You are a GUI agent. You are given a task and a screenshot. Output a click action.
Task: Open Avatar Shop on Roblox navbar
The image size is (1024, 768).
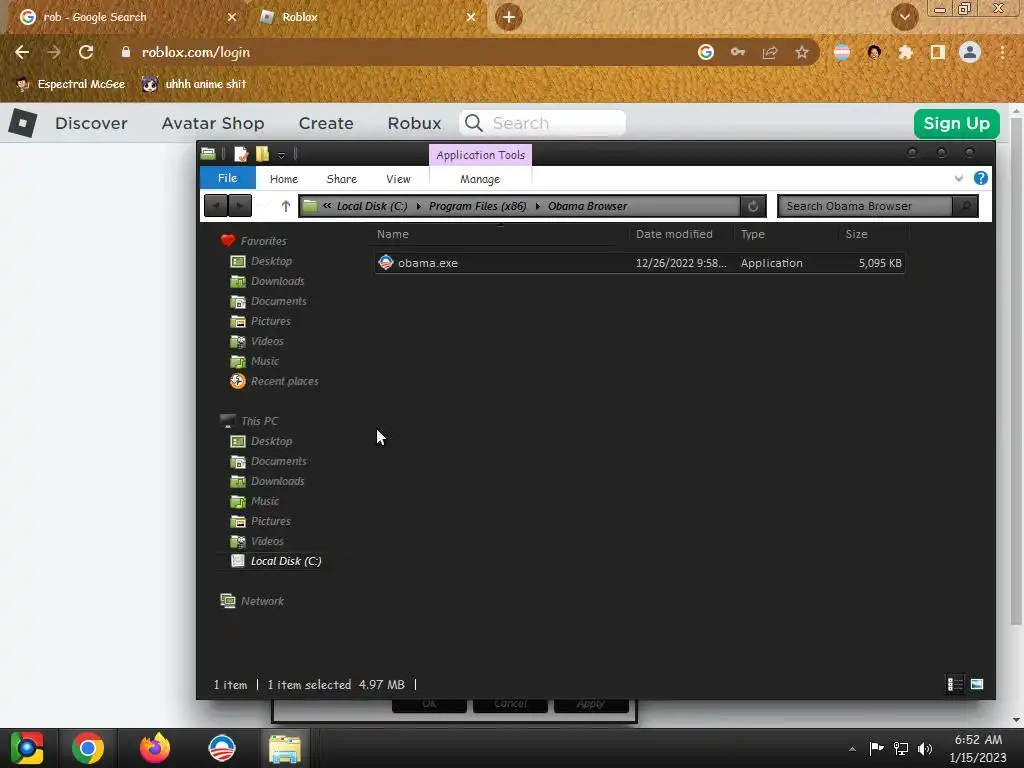(x=213, y=123)
